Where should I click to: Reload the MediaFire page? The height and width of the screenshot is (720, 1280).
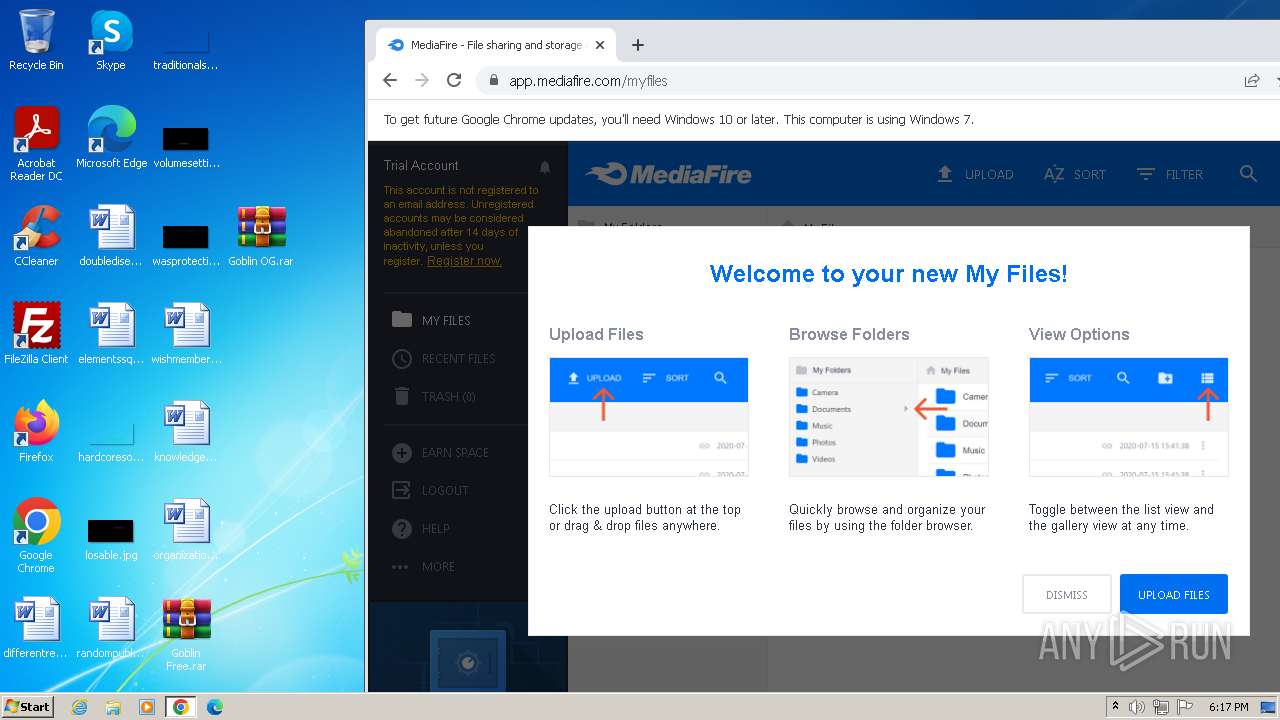tap(454, 80)
